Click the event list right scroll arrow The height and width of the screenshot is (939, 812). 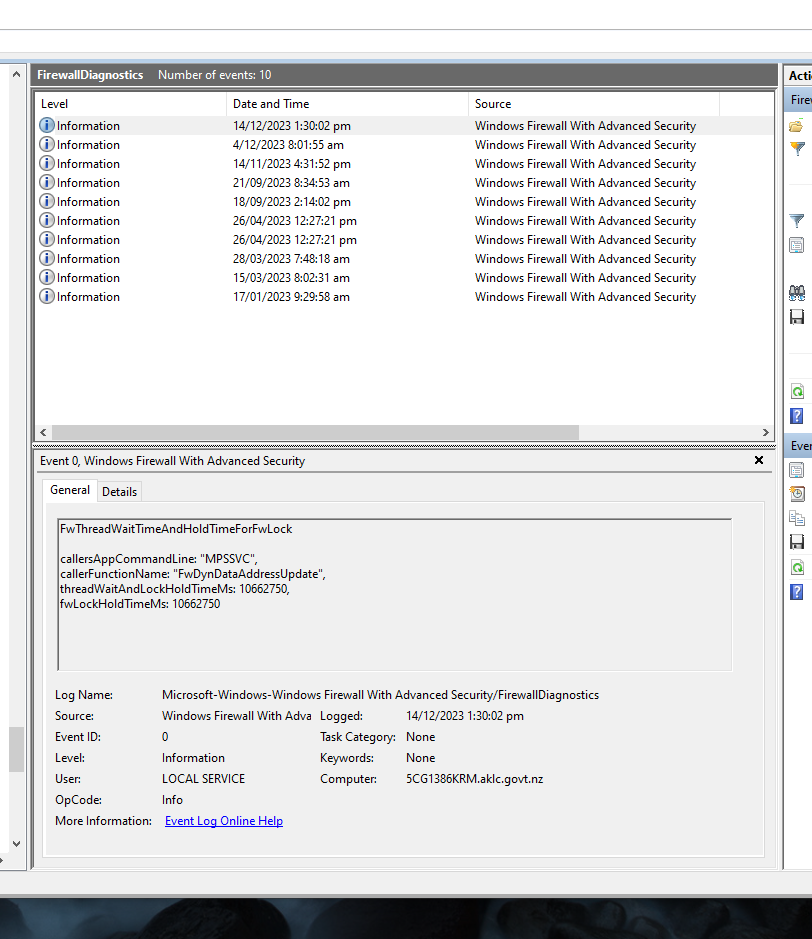coord(766,432)
